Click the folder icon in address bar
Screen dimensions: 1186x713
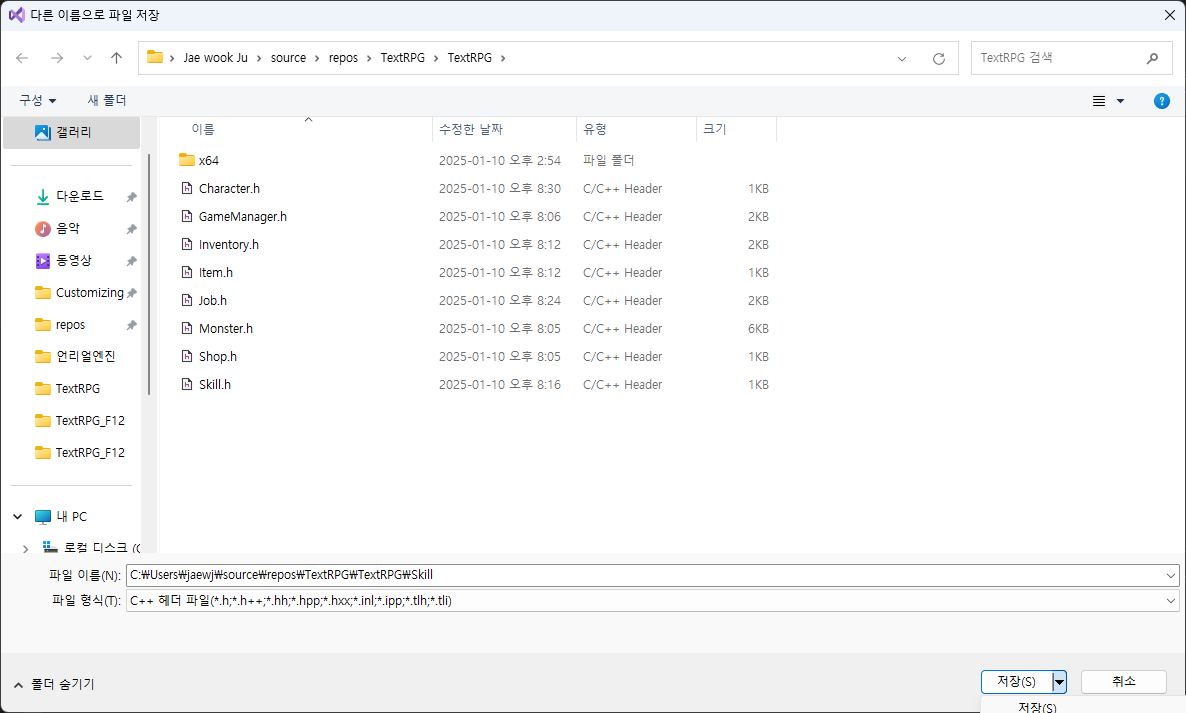pos(155,57)
